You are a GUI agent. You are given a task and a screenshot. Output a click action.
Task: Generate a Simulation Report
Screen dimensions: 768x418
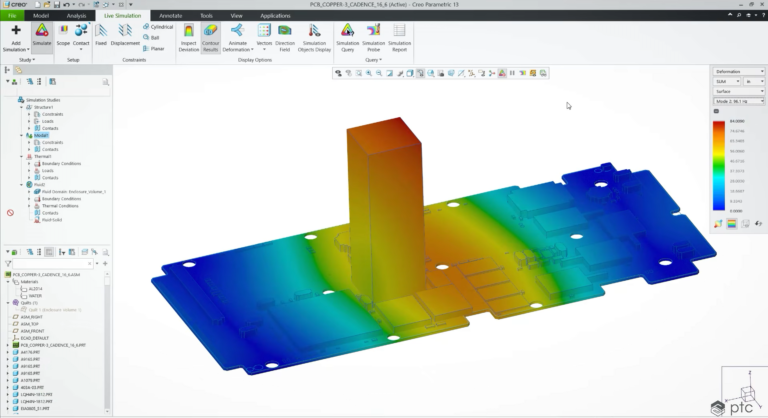click(x=399, y=38)
